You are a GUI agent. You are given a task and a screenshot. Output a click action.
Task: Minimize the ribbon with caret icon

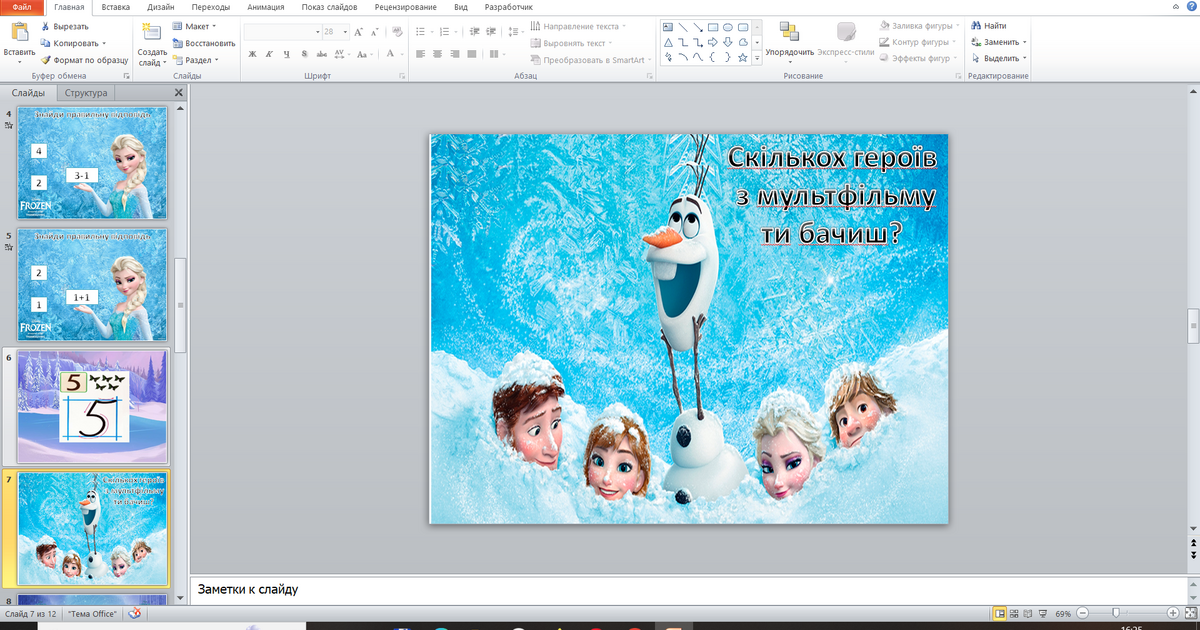1175,7
